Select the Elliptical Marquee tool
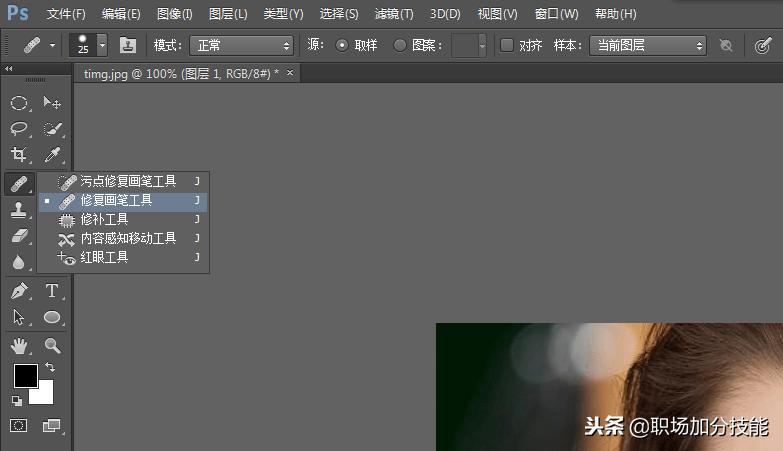This screenshot has width=783, height=451. 19,103
